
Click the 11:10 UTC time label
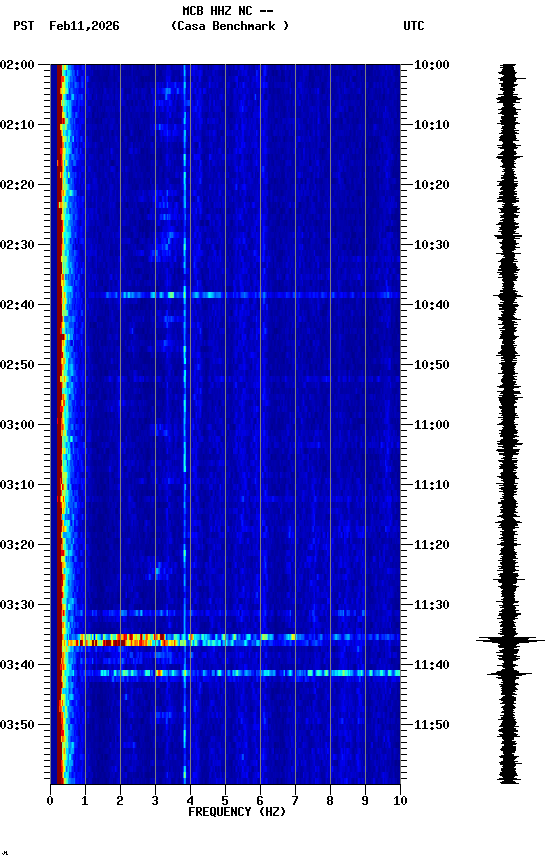[432, 485]
